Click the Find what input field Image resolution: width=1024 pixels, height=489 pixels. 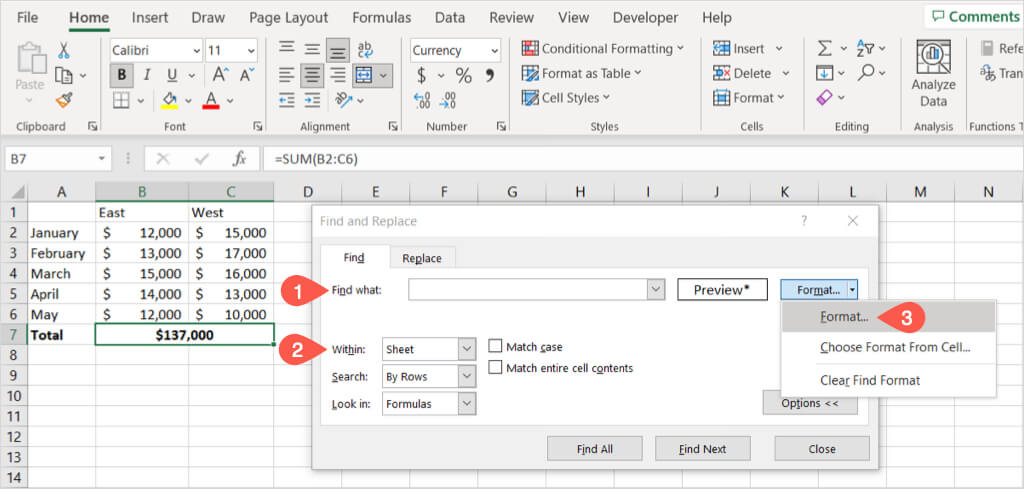(528, 290)
